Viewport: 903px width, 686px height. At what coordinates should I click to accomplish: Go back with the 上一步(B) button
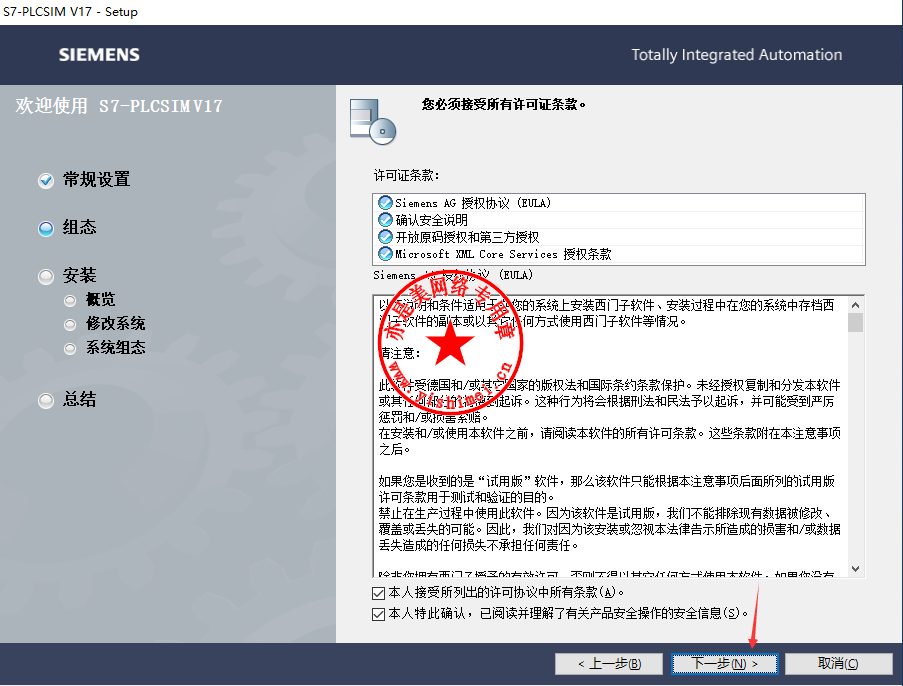pyautogui.click(x=609, y=664)
